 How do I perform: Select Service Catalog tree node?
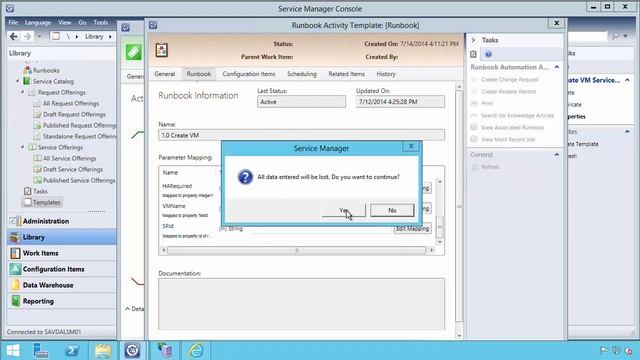click(x=53, y=81)
